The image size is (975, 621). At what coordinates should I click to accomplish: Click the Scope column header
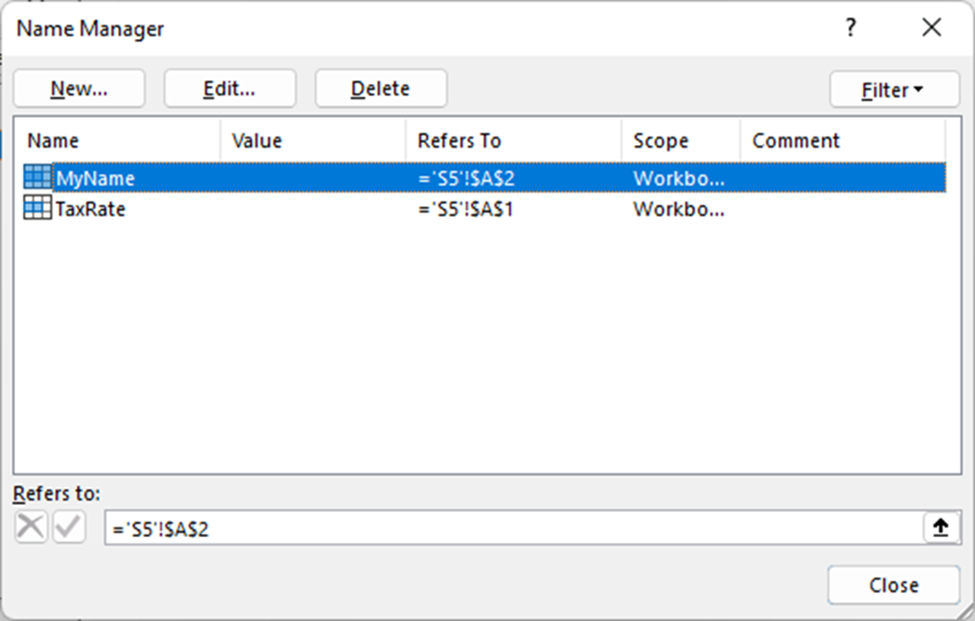pos(680,141)
